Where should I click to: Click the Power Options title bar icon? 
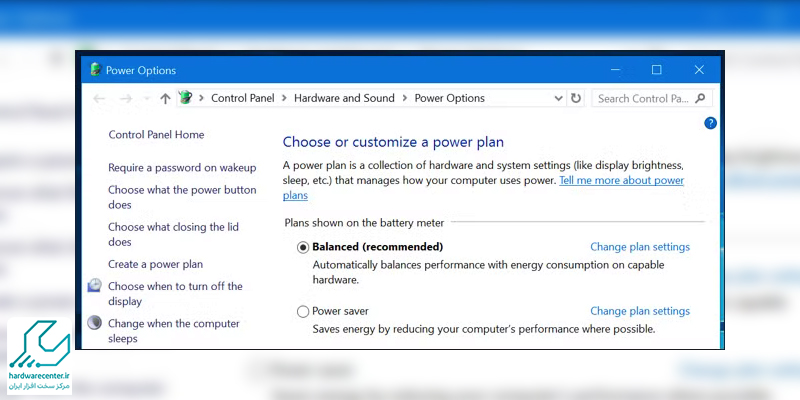point(95,70)
